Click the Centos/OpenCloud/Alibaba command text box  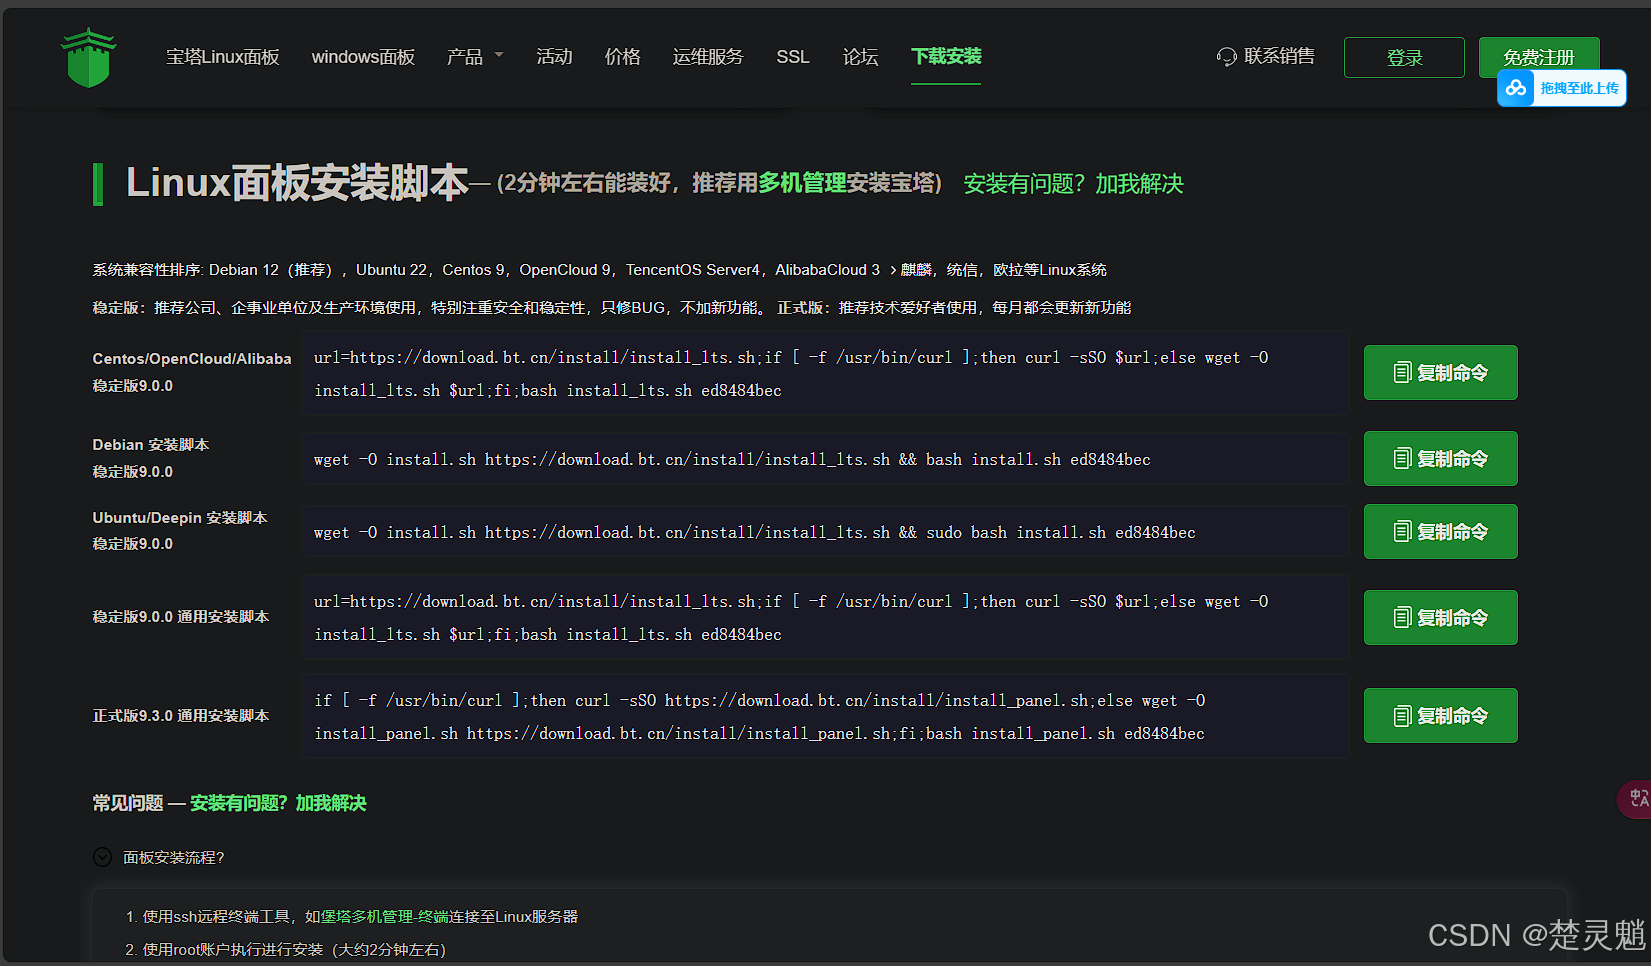[825, 373]
